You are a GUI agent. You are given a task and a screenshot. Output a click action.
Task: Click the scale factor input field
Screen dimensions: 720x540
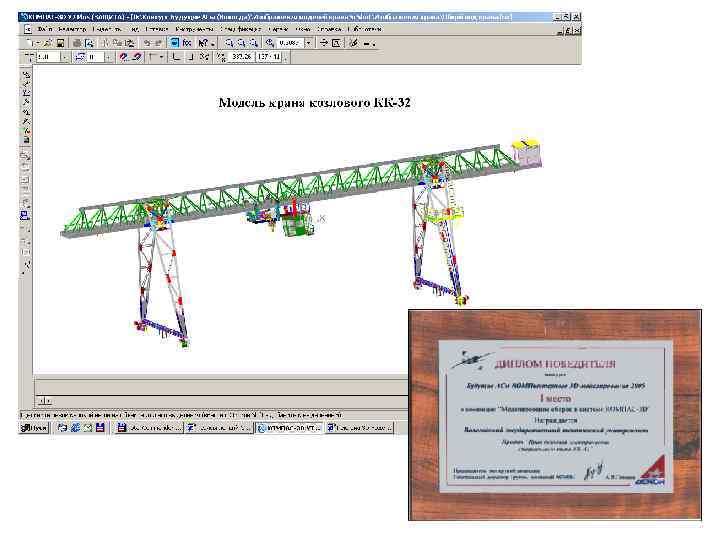(x=291, y=43)
